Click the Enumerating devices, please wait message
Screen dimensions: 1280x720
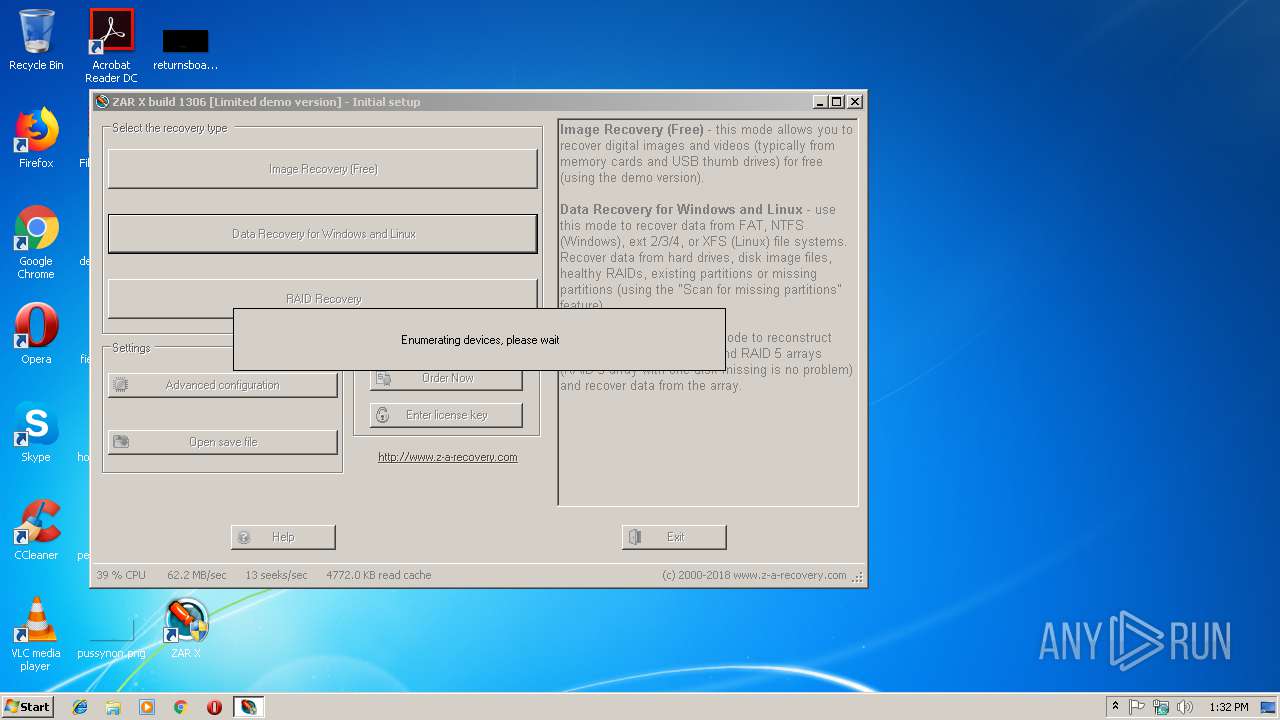click(x=480, y=340)
